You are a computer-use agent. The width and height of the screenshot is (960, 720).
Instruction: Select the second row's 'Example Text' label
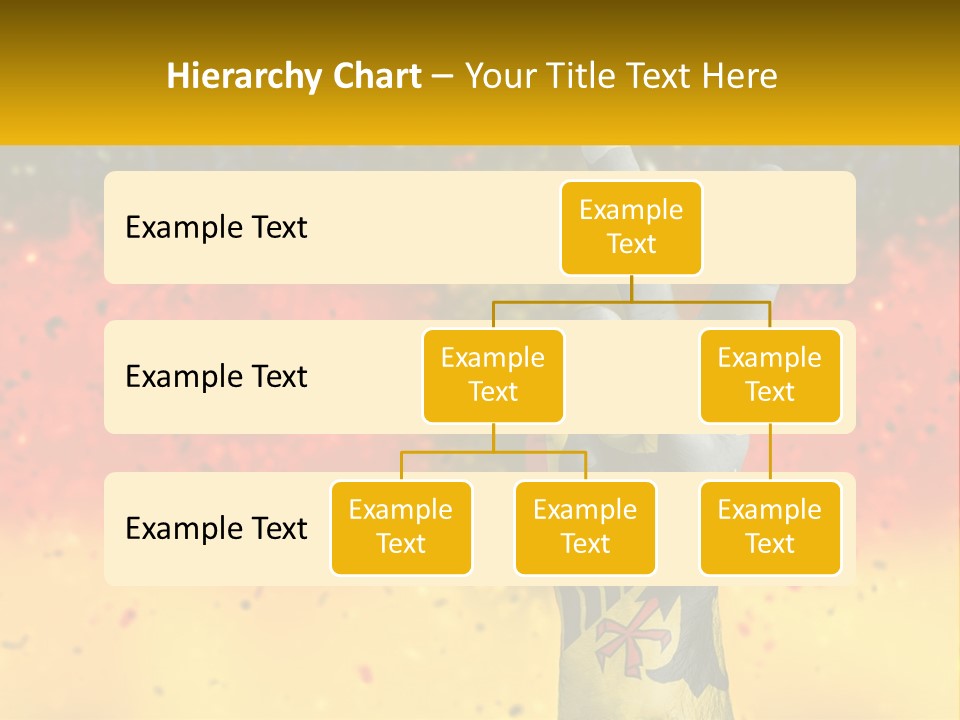[216, 376]
